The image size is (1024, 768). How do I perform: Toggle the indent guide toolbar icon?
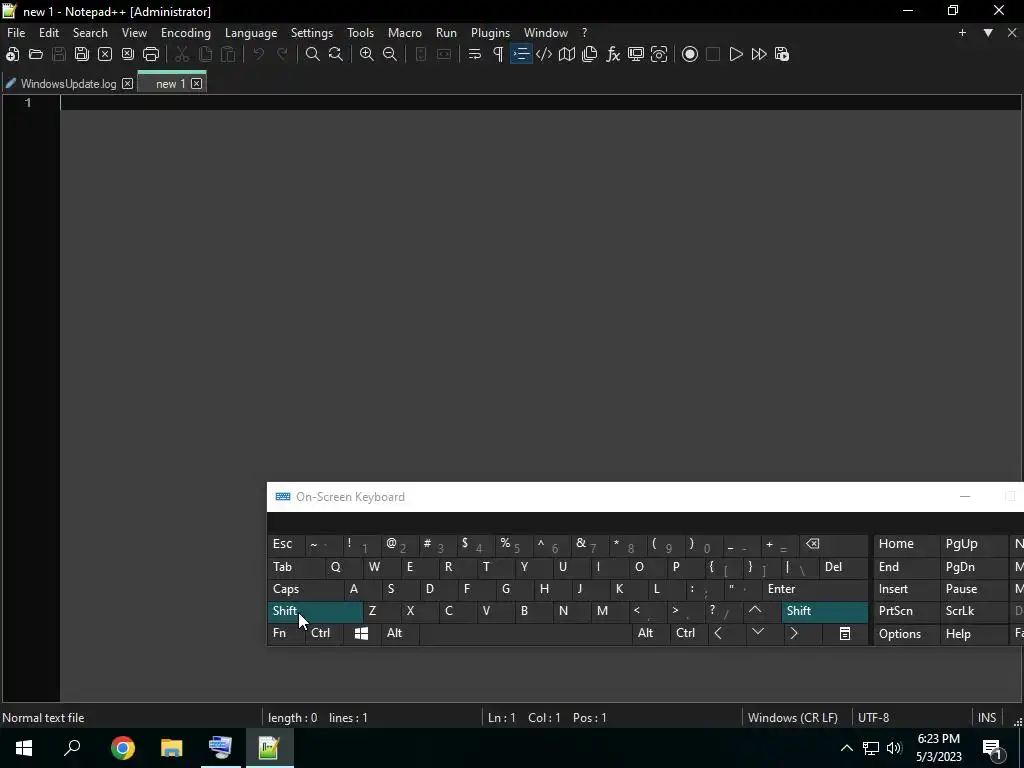pos(521,54)
